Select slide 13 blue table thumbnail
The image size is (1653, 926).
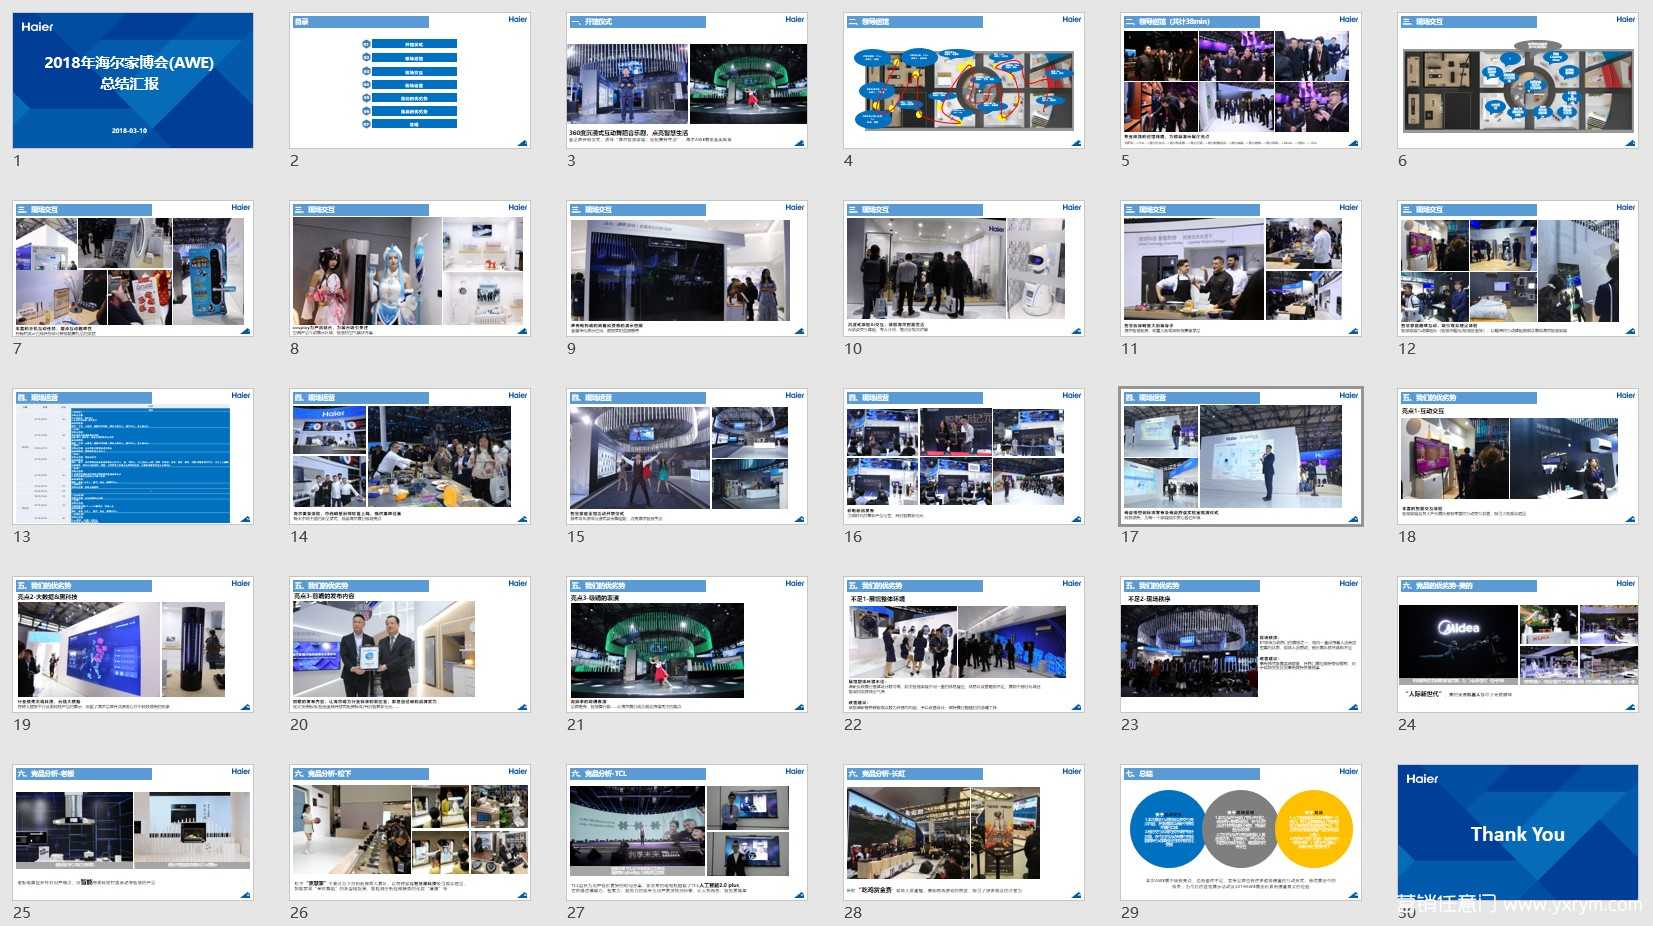point(133,457)
